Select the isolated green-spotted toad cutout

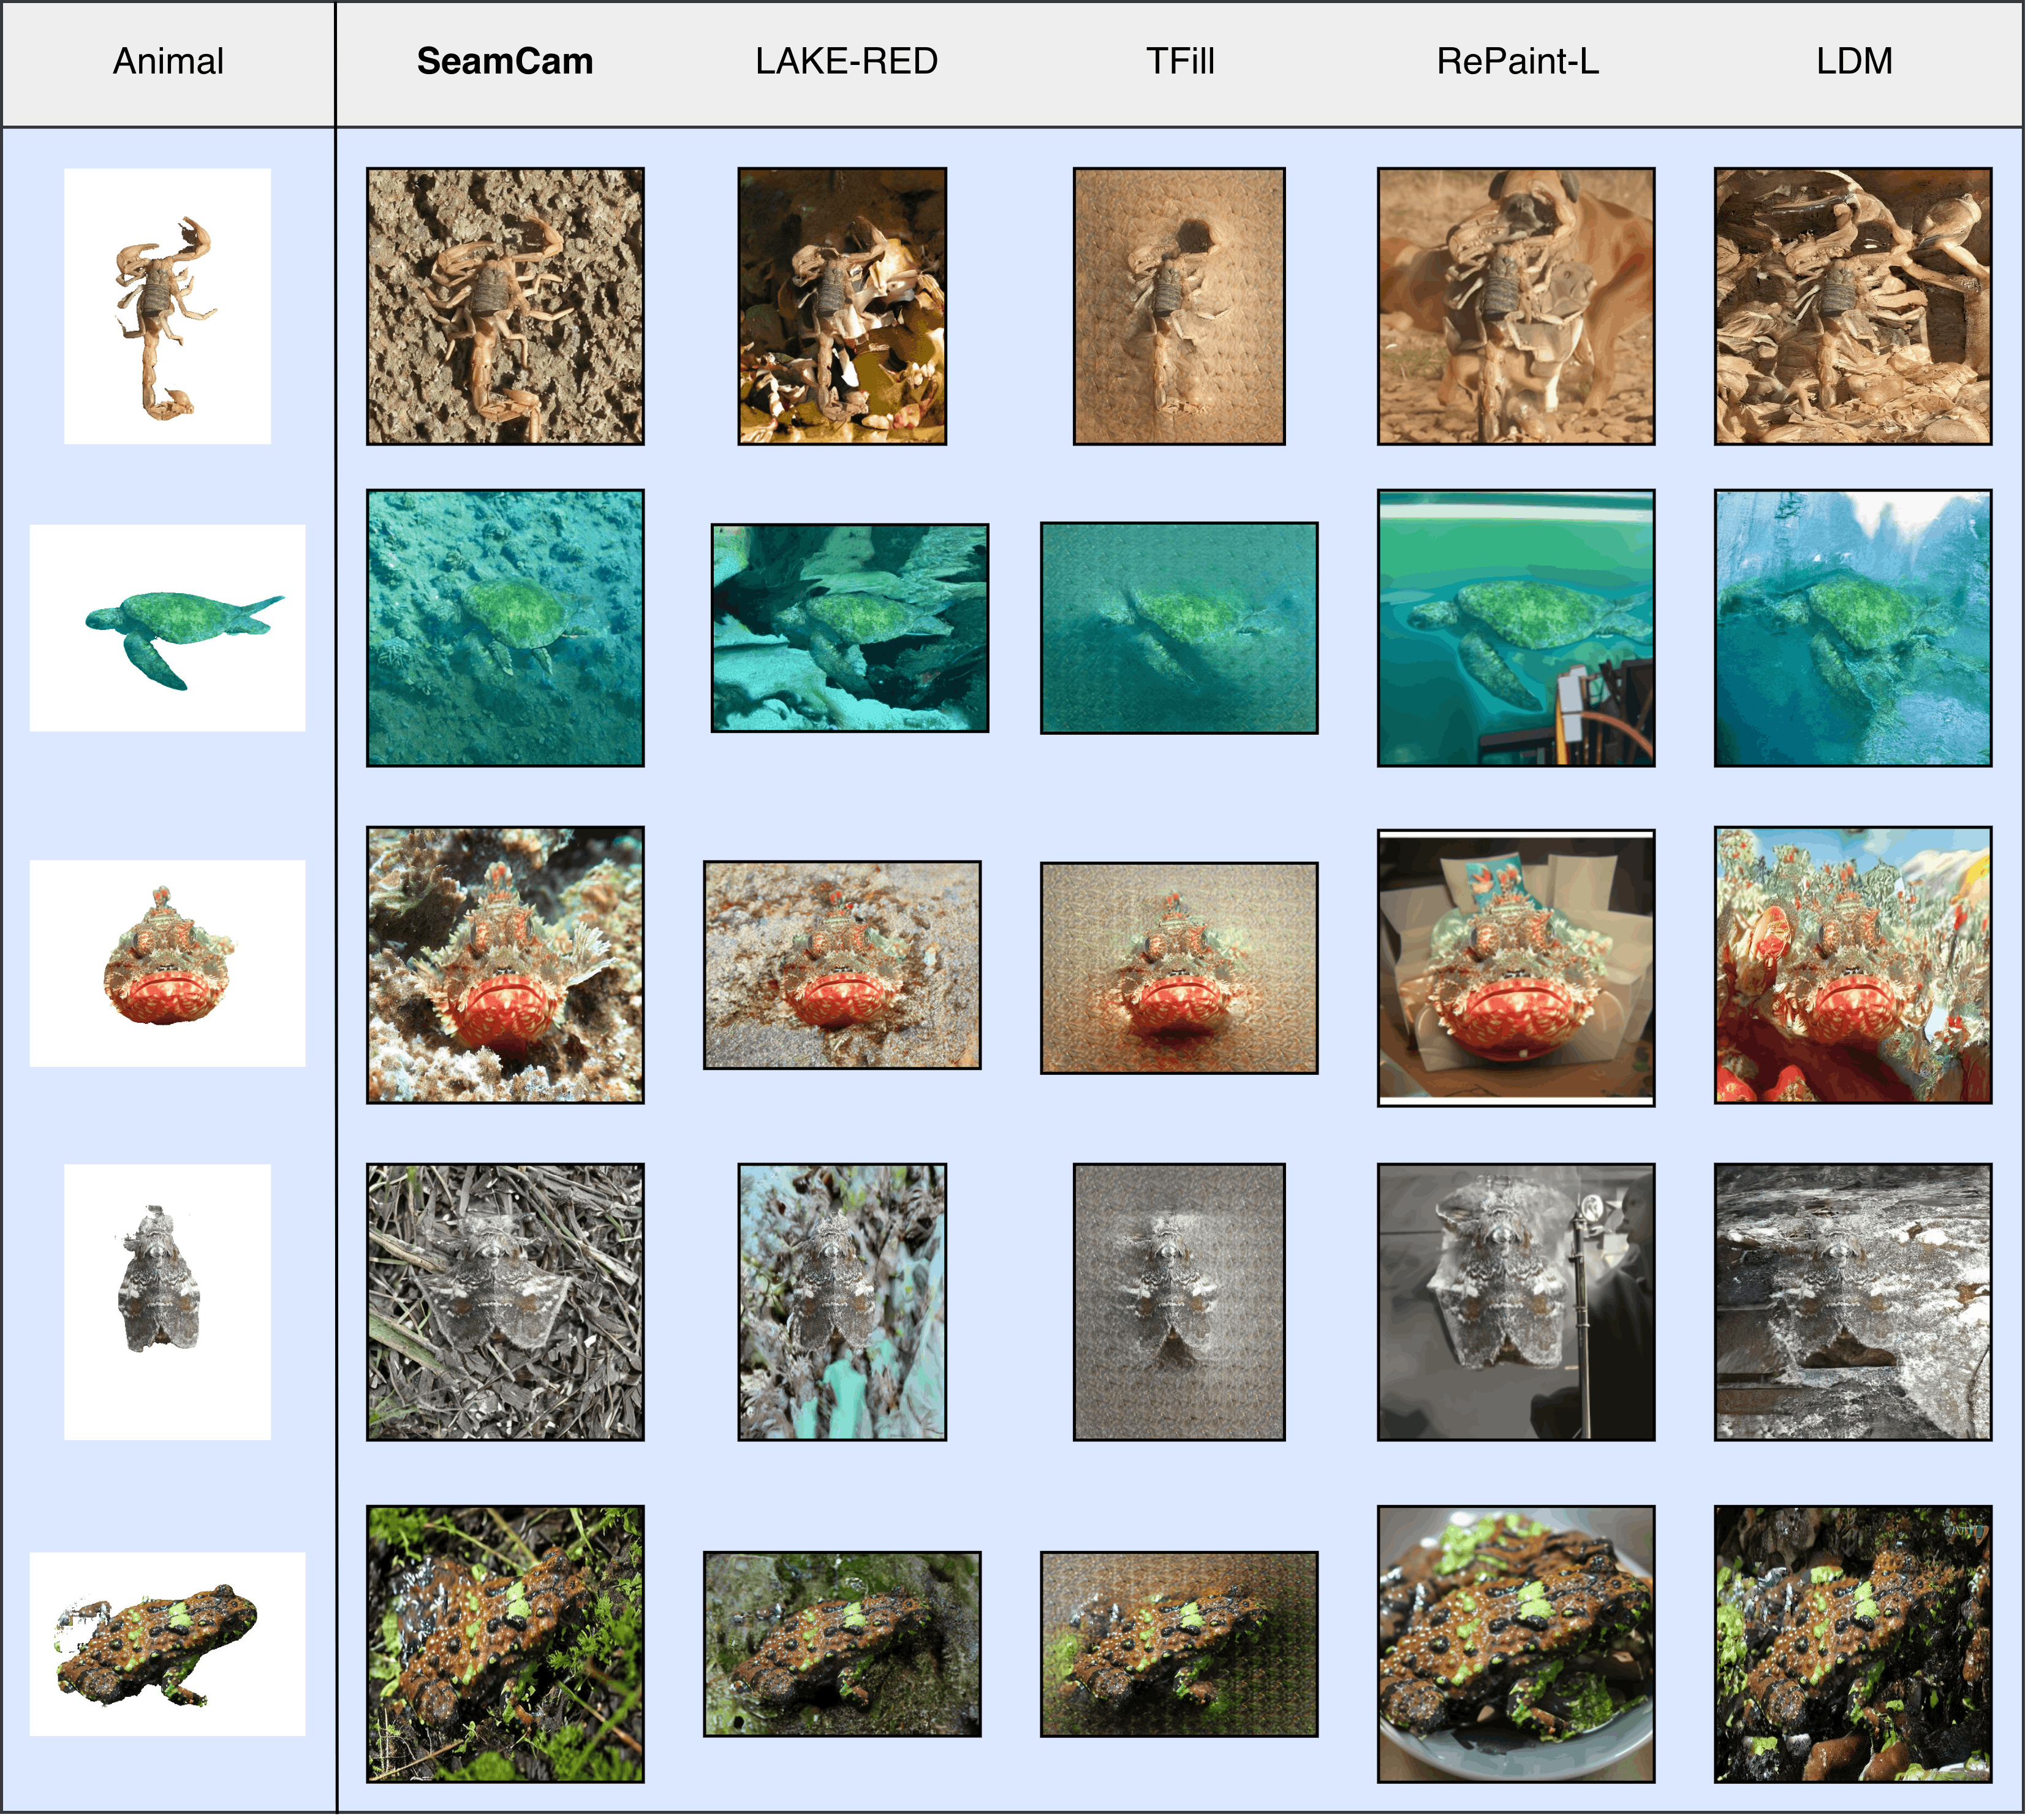click(168, 1645)
